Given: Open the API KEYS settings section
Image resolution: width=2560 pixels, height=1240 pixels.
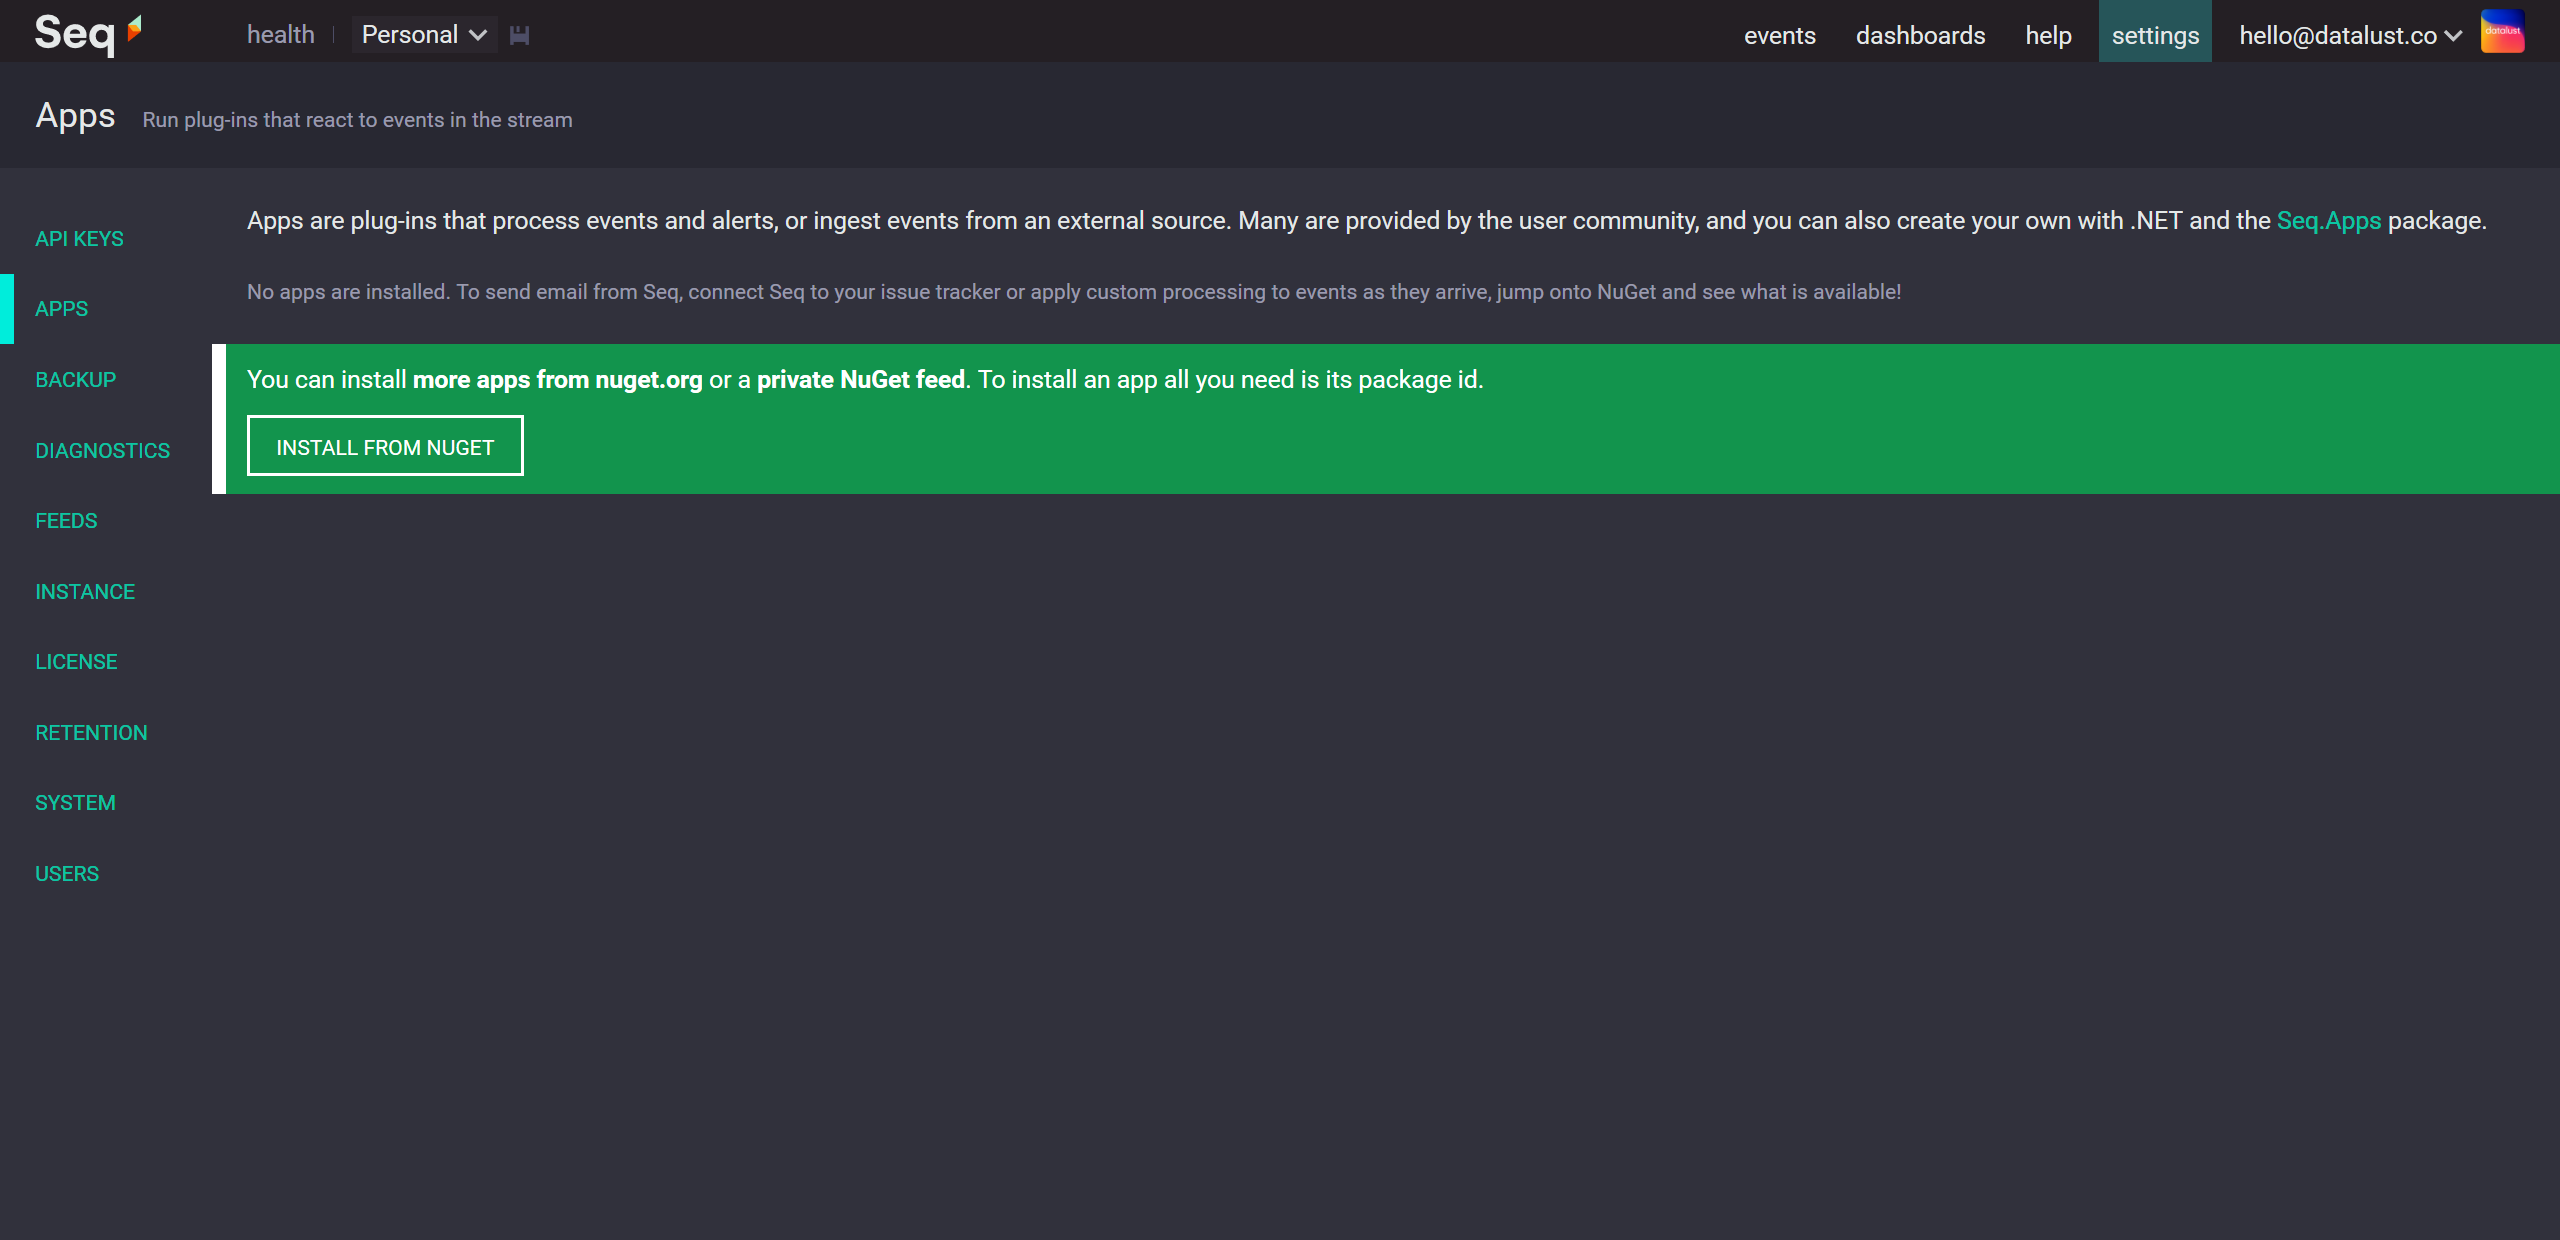Looking at the screenshot, I should 82,238.
